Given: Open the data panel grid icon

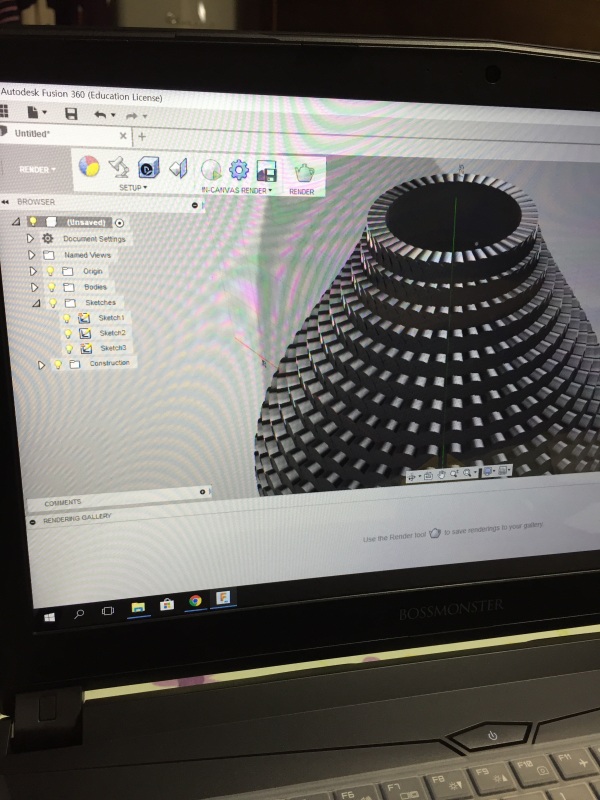Looking at the screenshot, I should click(x=3, y=111).
